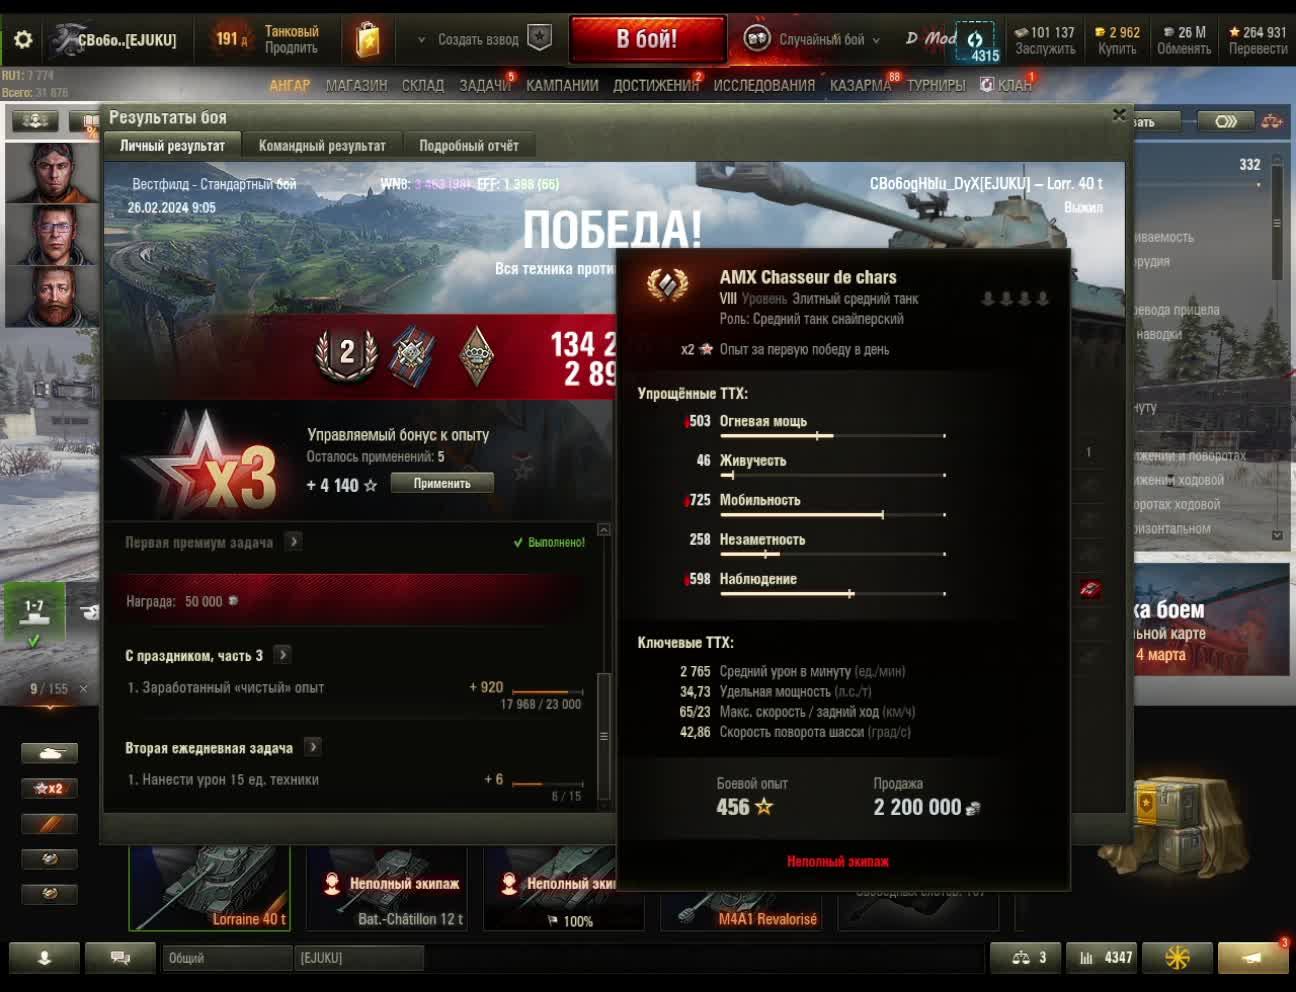Expand the С праздником, часть 3 mission arrow
The image size is (1296, 992).
[x=283, y=655]
